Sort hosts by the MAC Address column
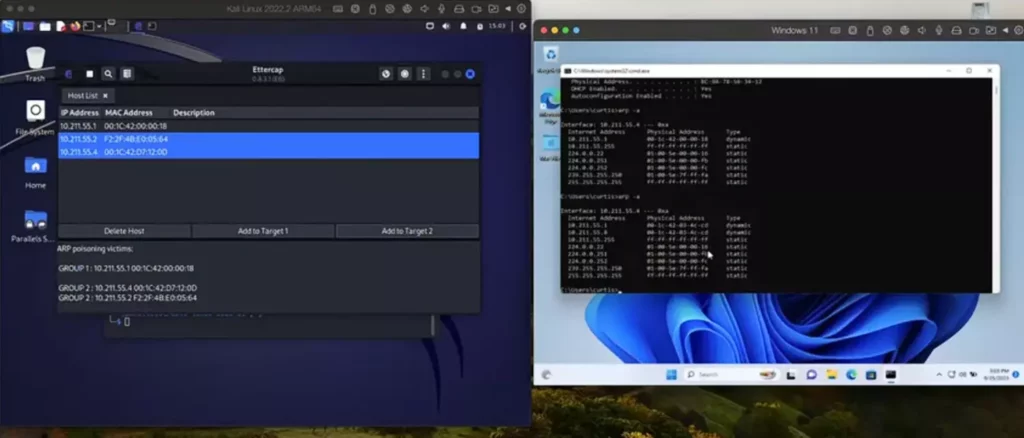 coord(127,113)
